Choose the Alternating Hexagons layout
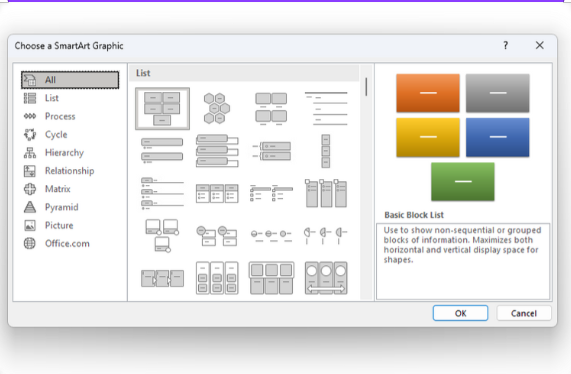Screen dimensions: 571x374 coord(217,109)
